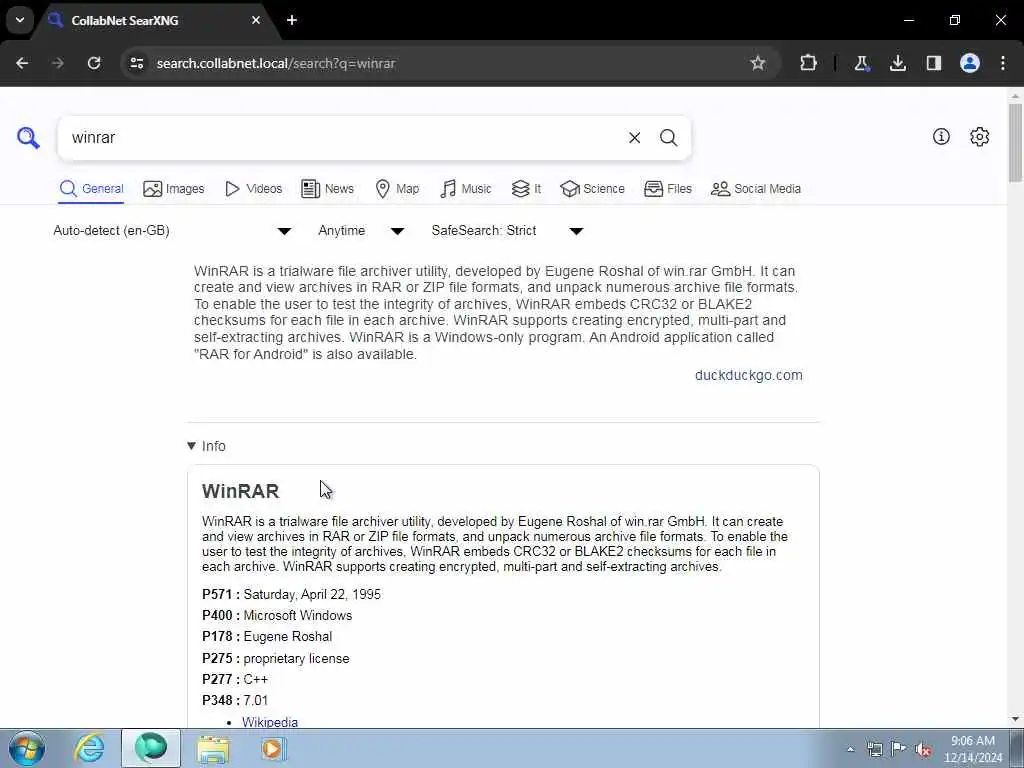Switch to the Social Media category
Image resolution: width=1024 pixels, height=768 pixels.
[756, 189]
